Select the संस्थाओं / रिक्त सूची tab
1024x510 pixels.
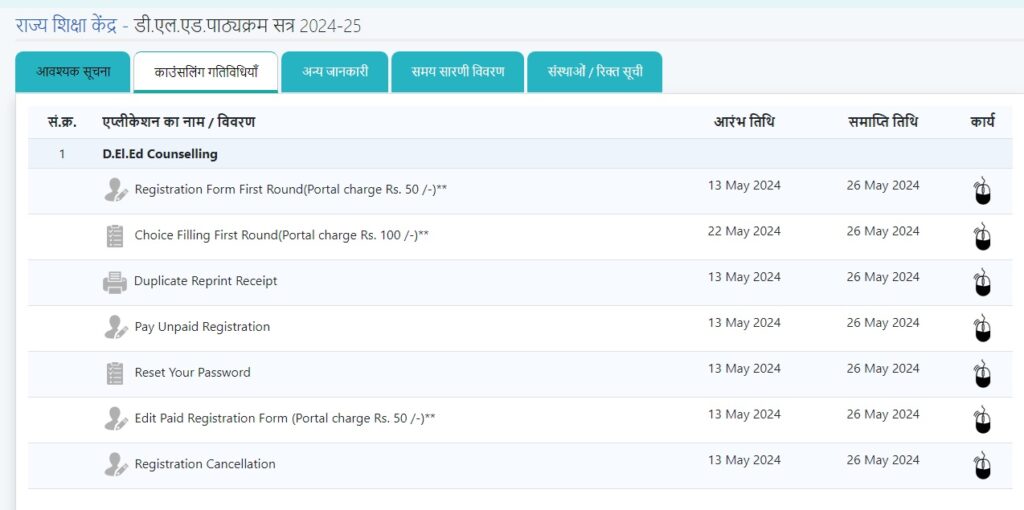[x=594, y=72]
